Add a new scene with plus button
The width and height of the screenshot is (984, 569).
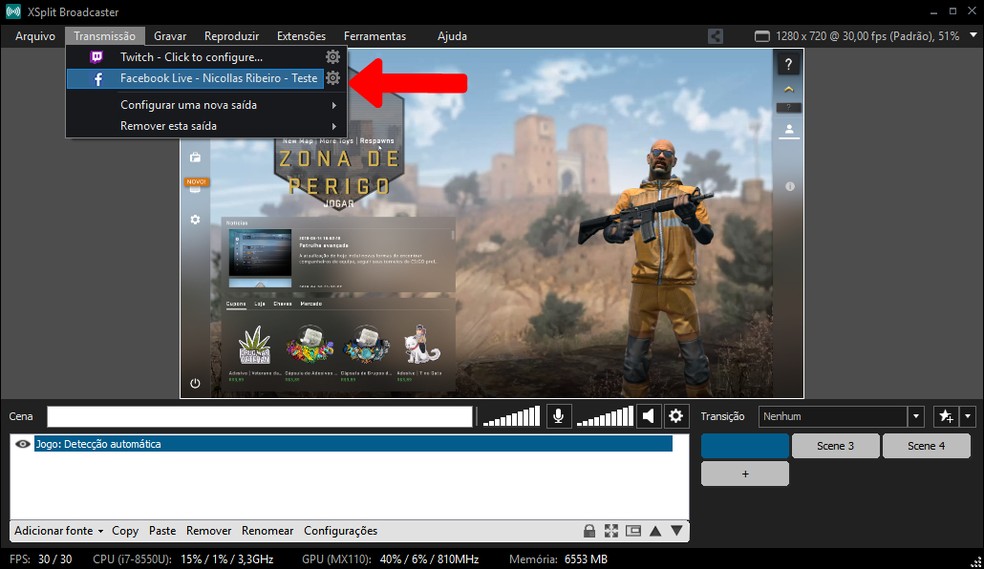coord(745,474)
